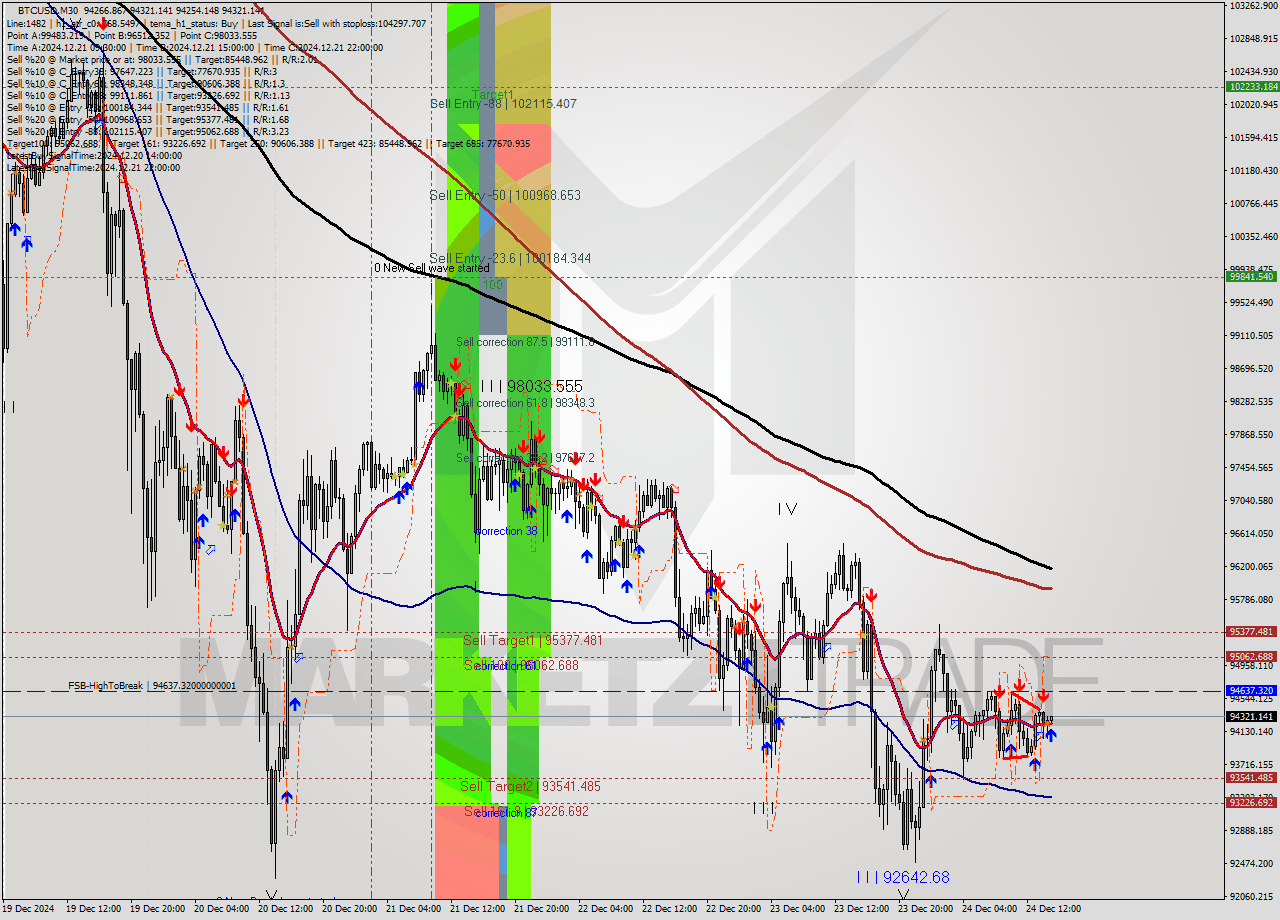
Task: Click the 92060.215 price axis label
Action: (x=1252, y=896)
